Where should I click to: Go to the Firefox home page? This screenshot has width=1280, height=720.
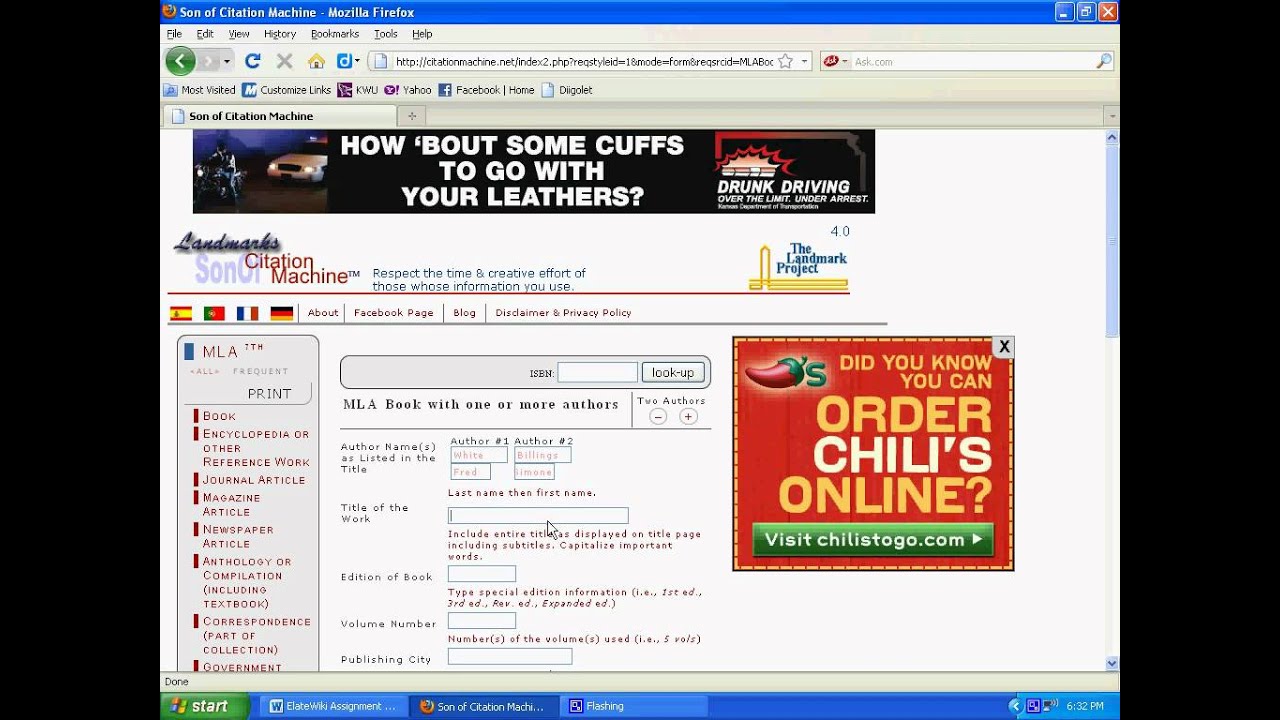pos(316,61)
